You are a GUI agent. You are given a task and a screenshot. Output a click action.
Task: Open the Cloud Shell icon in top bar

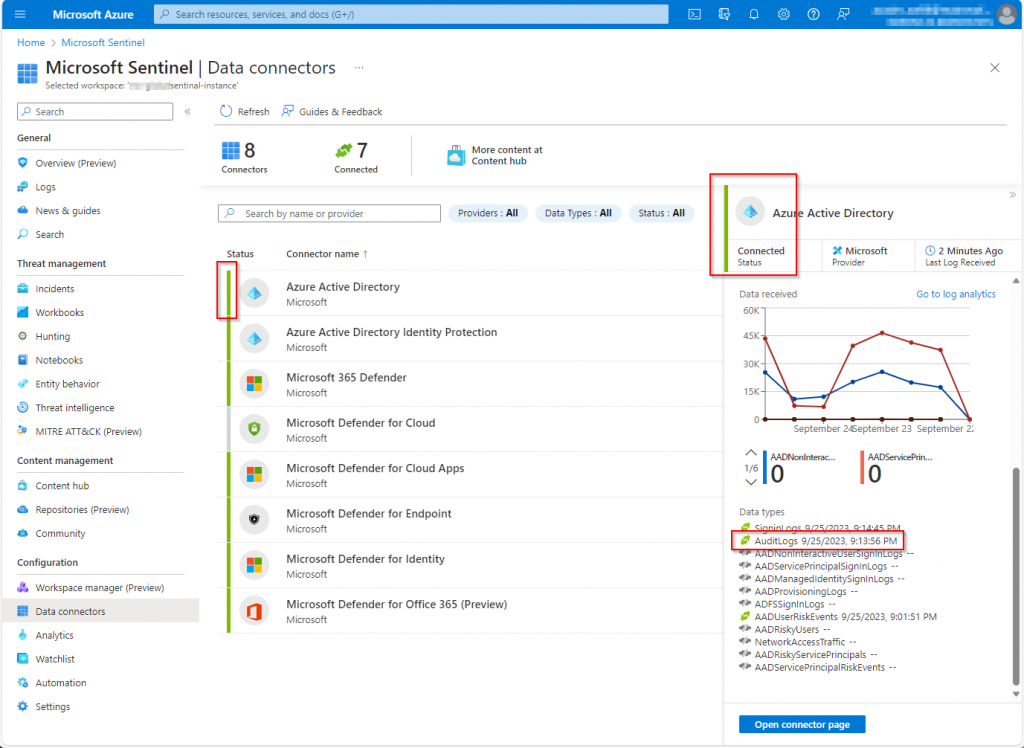694,14
